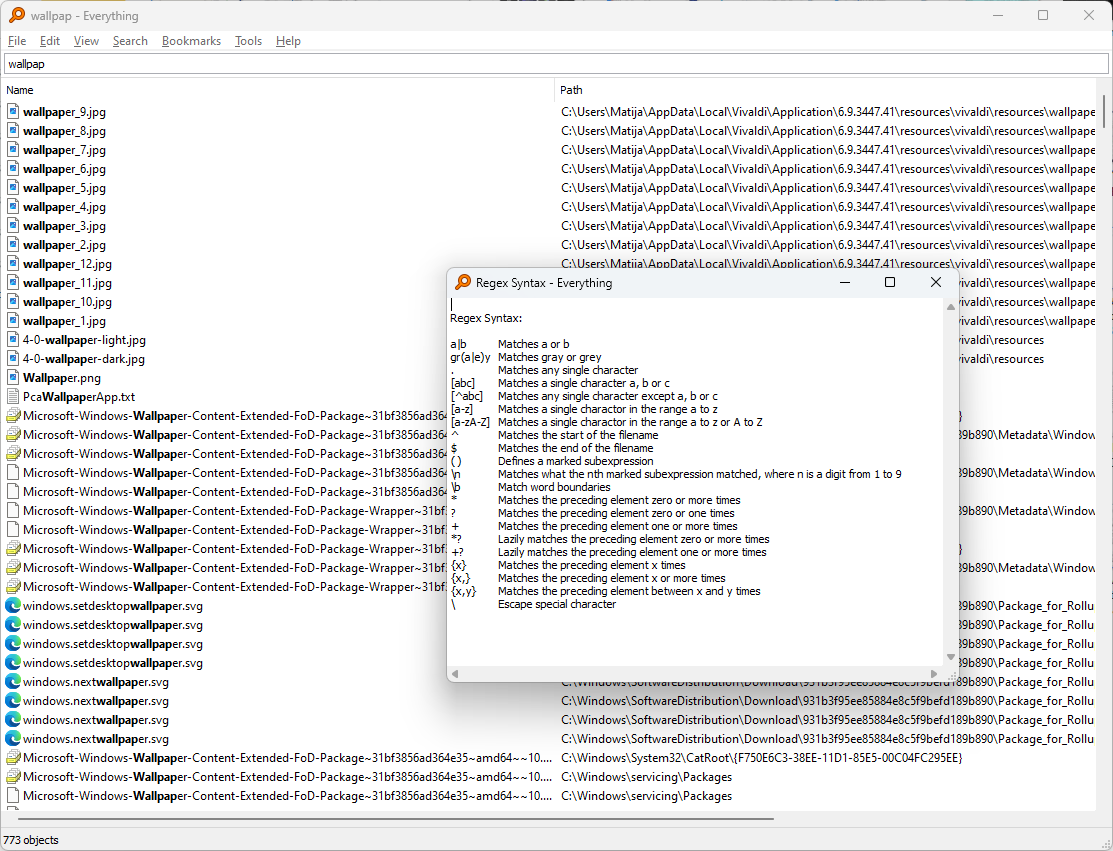Select the file icon of wallpaper_8.jpg
Image resolution: width=1113 pixels, height=851 pixels.
coord(13,131)
